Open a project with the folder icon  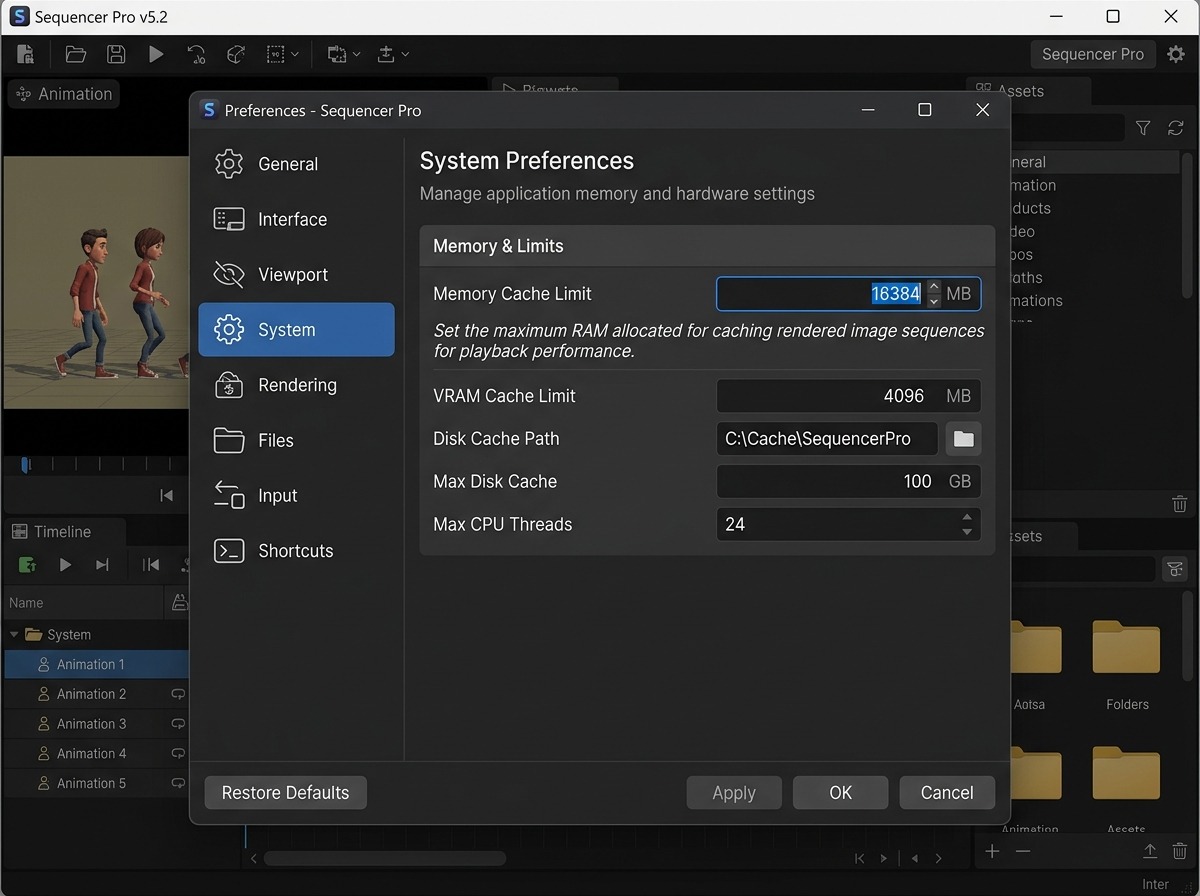[x=76, y=54]
